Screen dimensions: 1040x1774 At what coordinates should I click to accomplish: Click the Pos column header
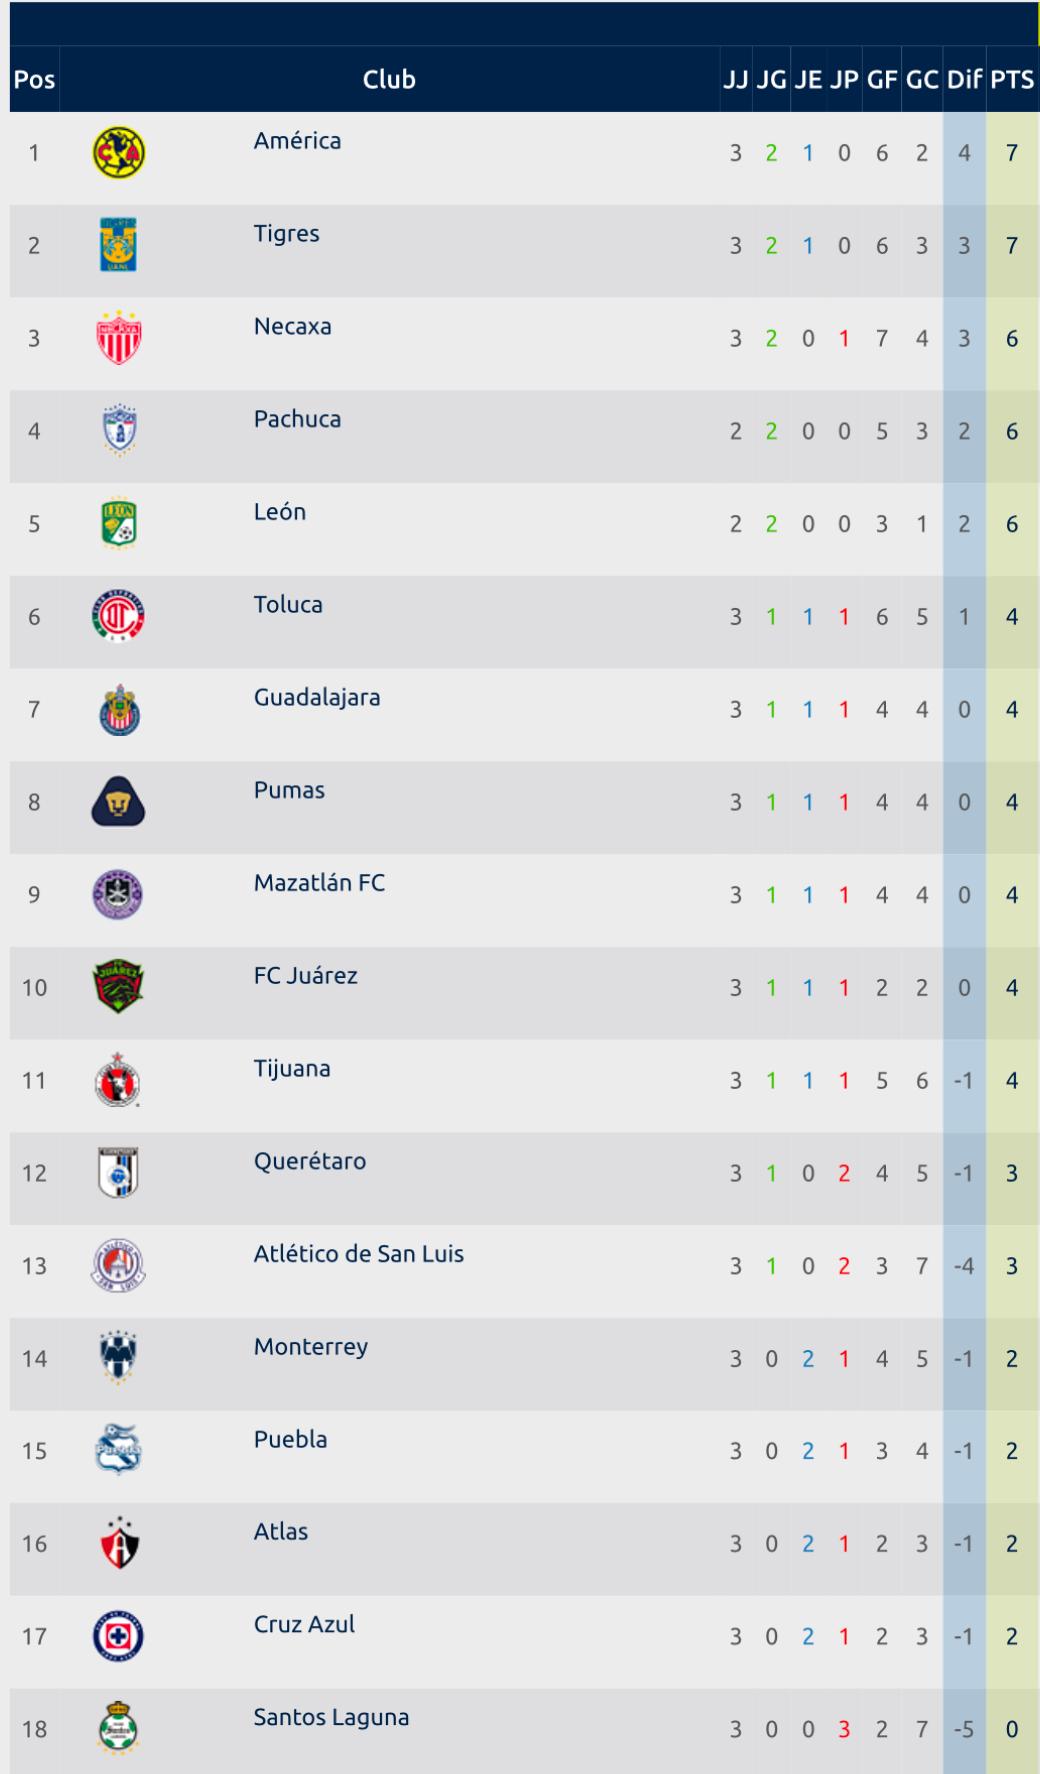[34, 79]
